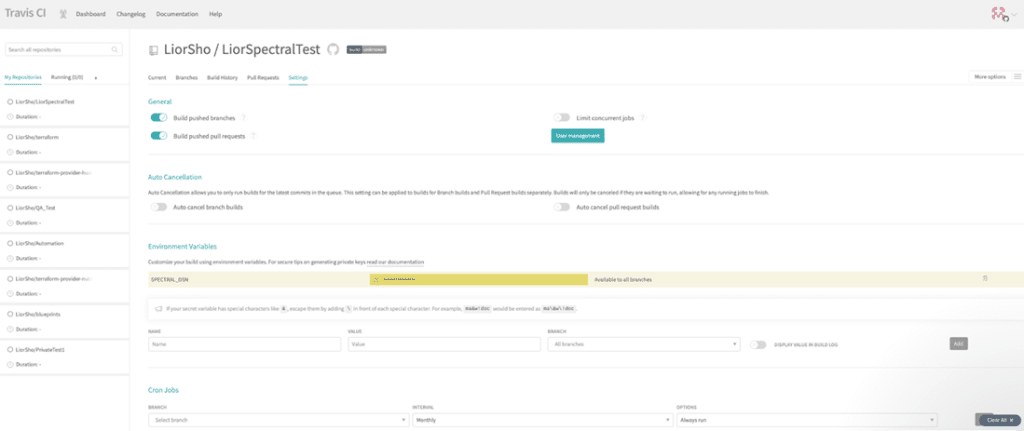1024x431 pixels.
Task: Open the Monthly interval dropdown
Action: coord(543,420)
